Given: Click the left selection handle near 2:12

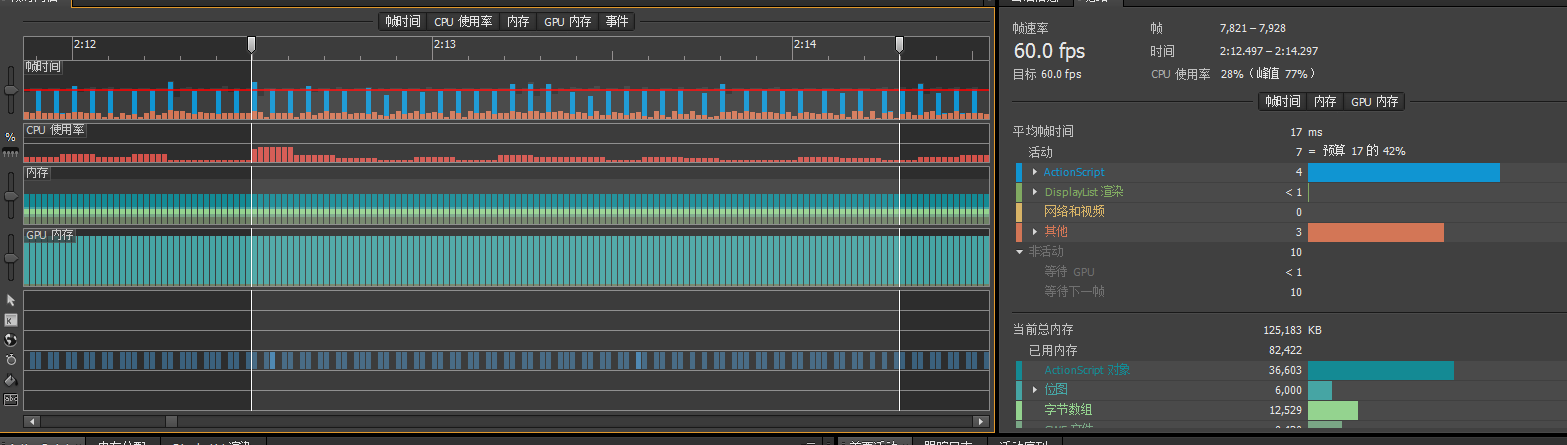Looking at the screenshot, I should pyautogui.click(x=251, y=44).
